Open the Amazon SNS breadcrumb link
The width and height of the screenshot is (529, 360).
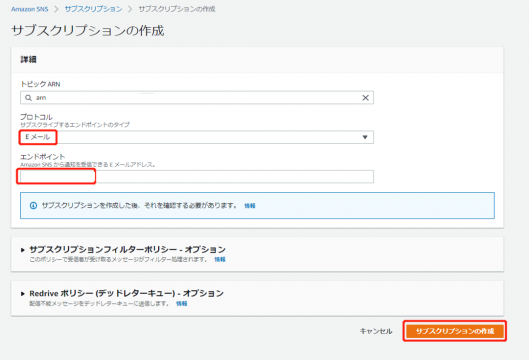point(30,9)
